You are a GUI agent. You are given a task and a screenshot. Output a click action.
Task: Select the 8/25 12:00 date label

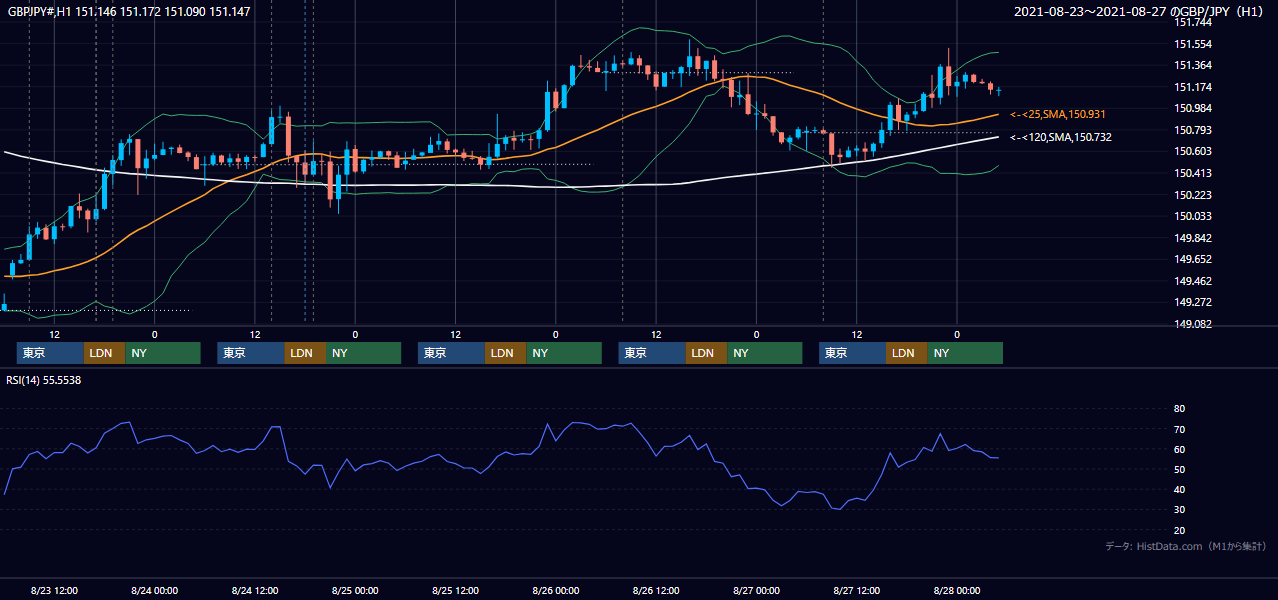pyautogui.click(x=455, y=590)
